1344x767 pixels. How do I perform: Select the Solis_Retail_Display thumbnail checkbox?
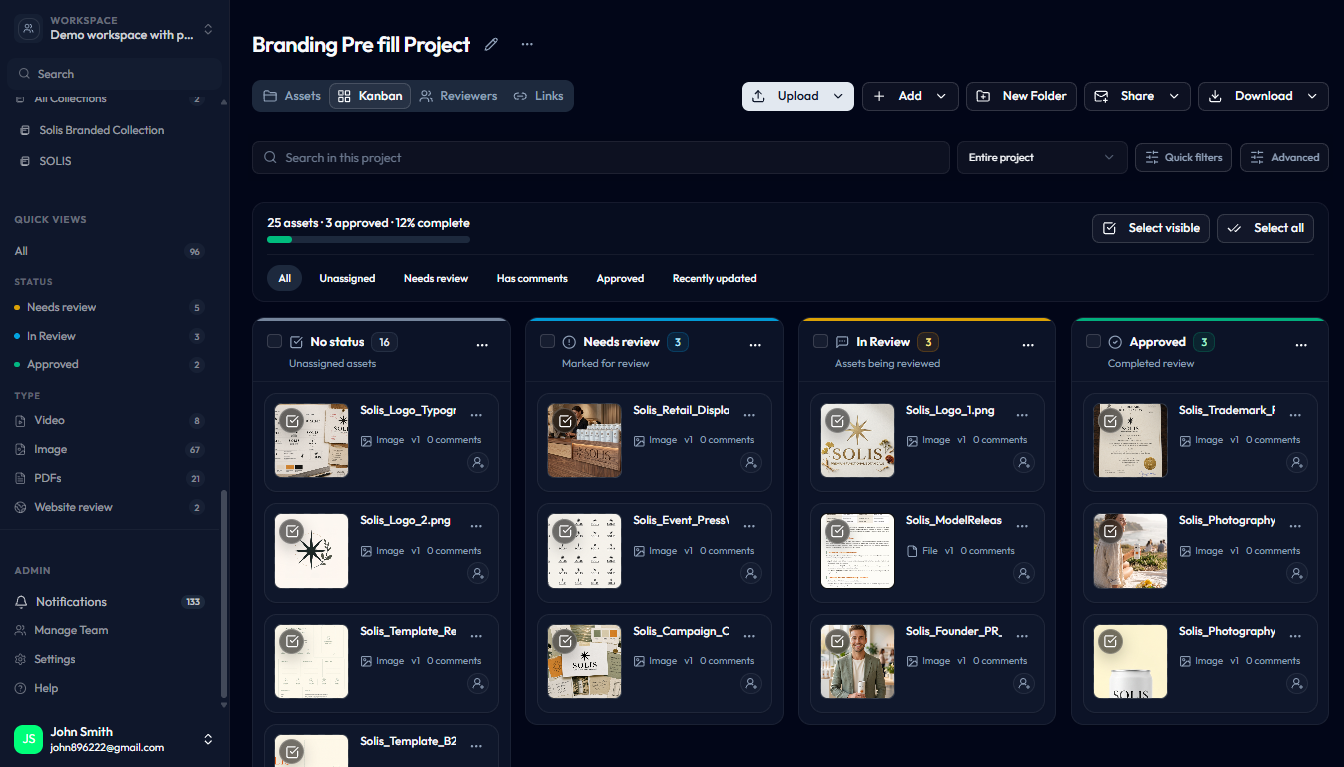pyautogui.click(x=565, y=421)
